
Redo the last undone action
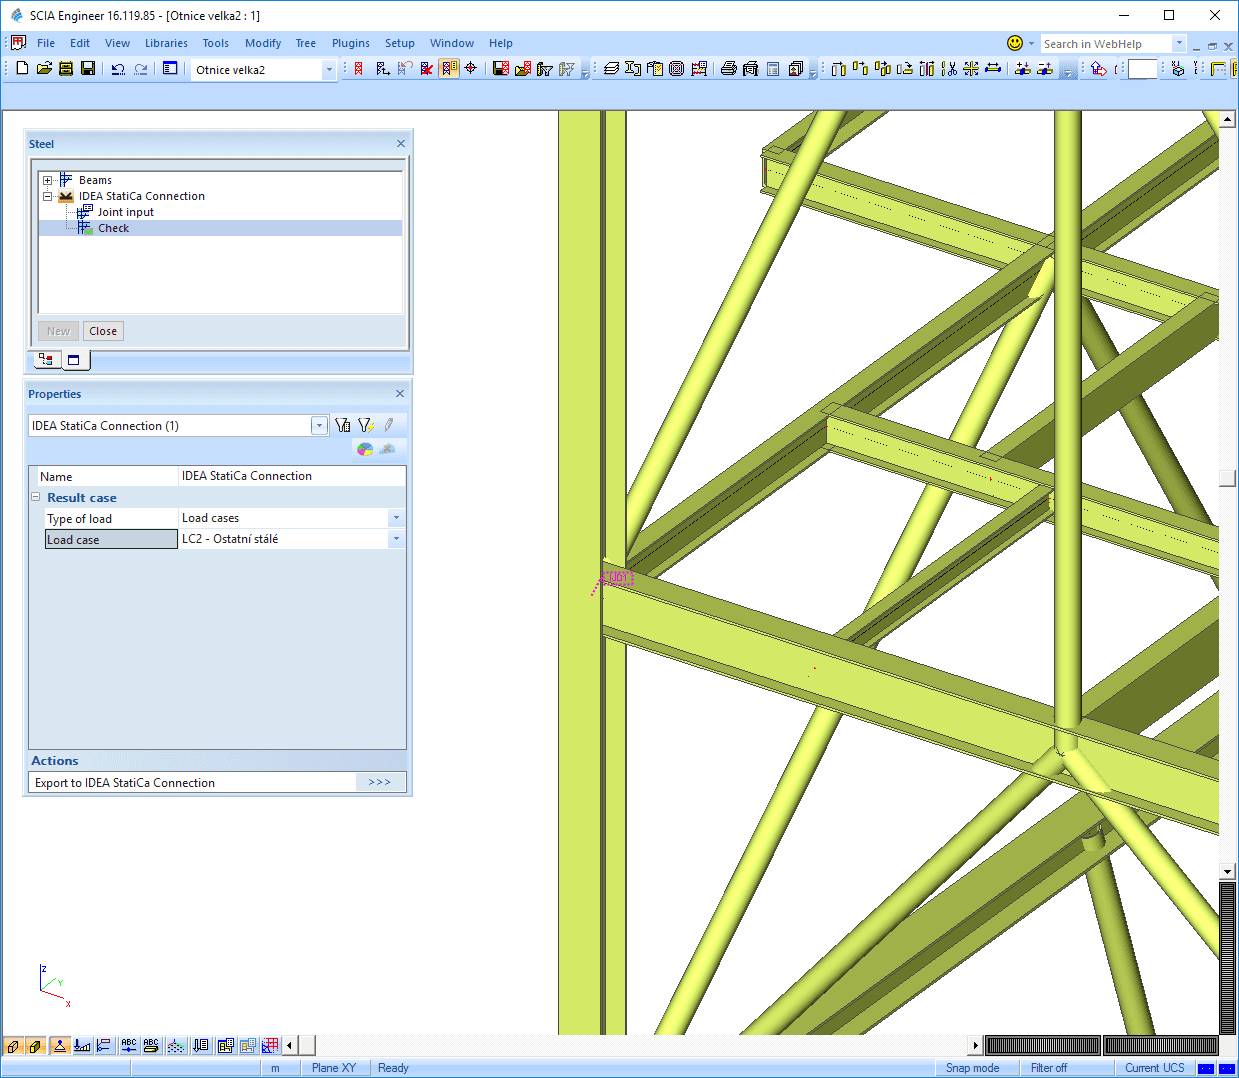coord(141,69)
